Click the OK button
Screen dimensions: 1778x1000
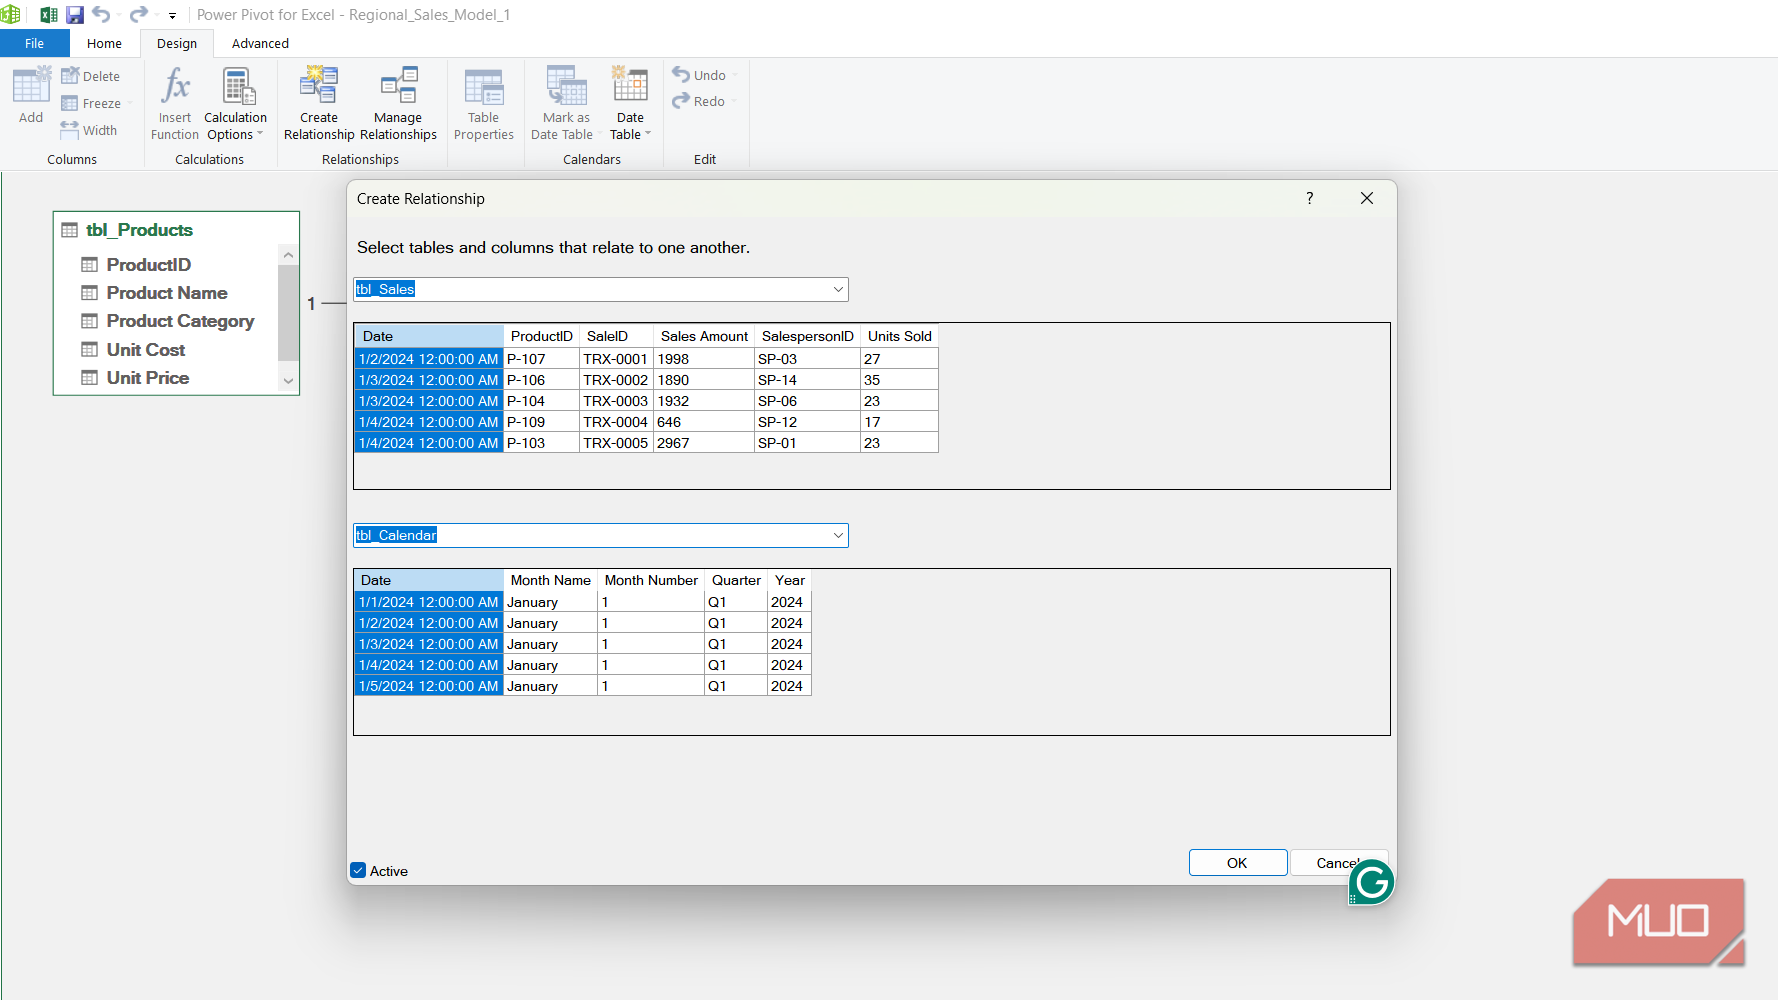pos(1237,863)
